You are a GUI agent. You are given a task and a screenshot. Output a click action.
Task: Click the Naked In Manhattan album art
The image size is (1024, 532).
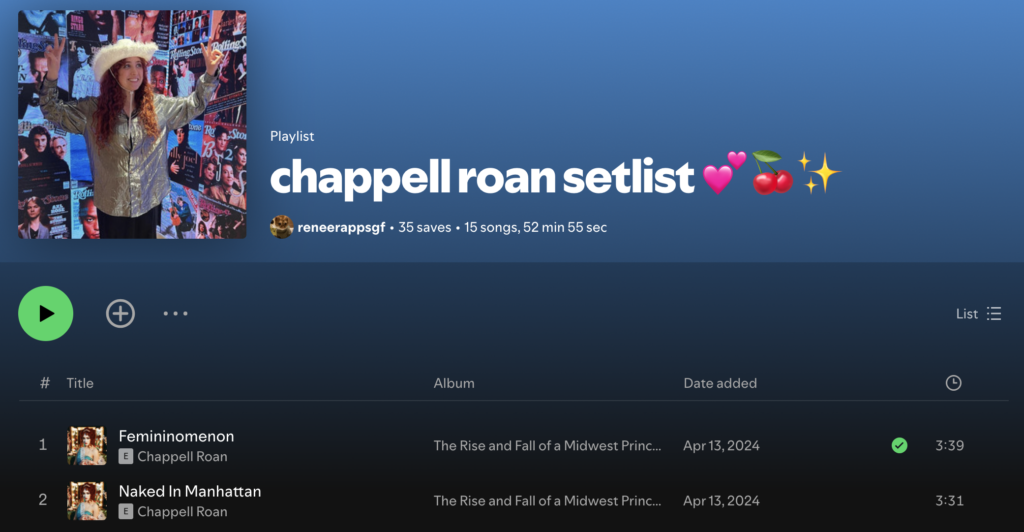[x=87, y=501]
